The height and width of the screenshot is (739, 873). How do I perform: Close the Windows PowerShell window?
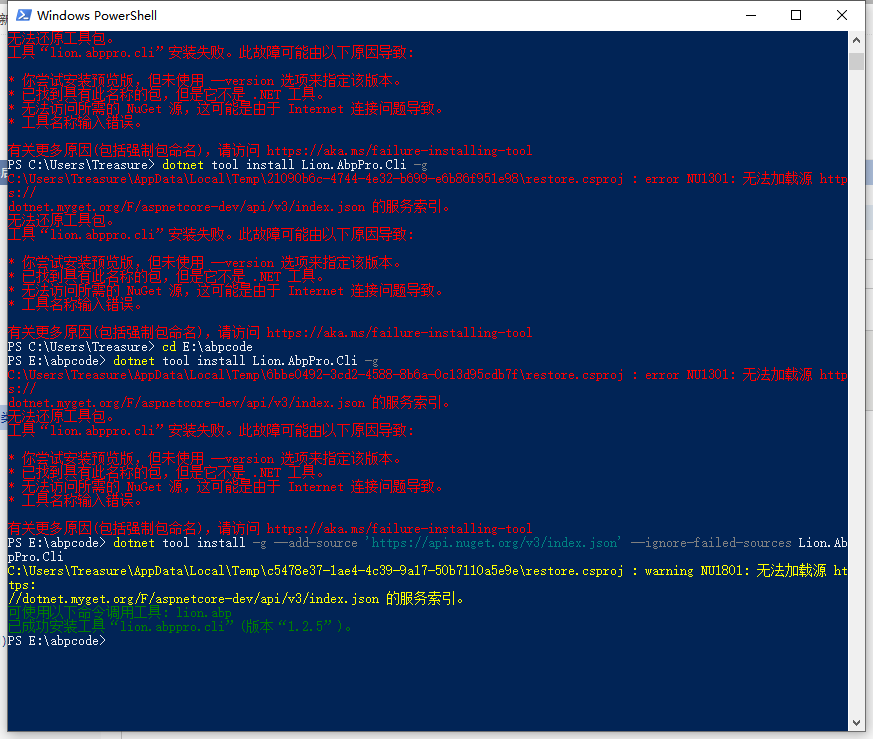[x=841, y=16]
